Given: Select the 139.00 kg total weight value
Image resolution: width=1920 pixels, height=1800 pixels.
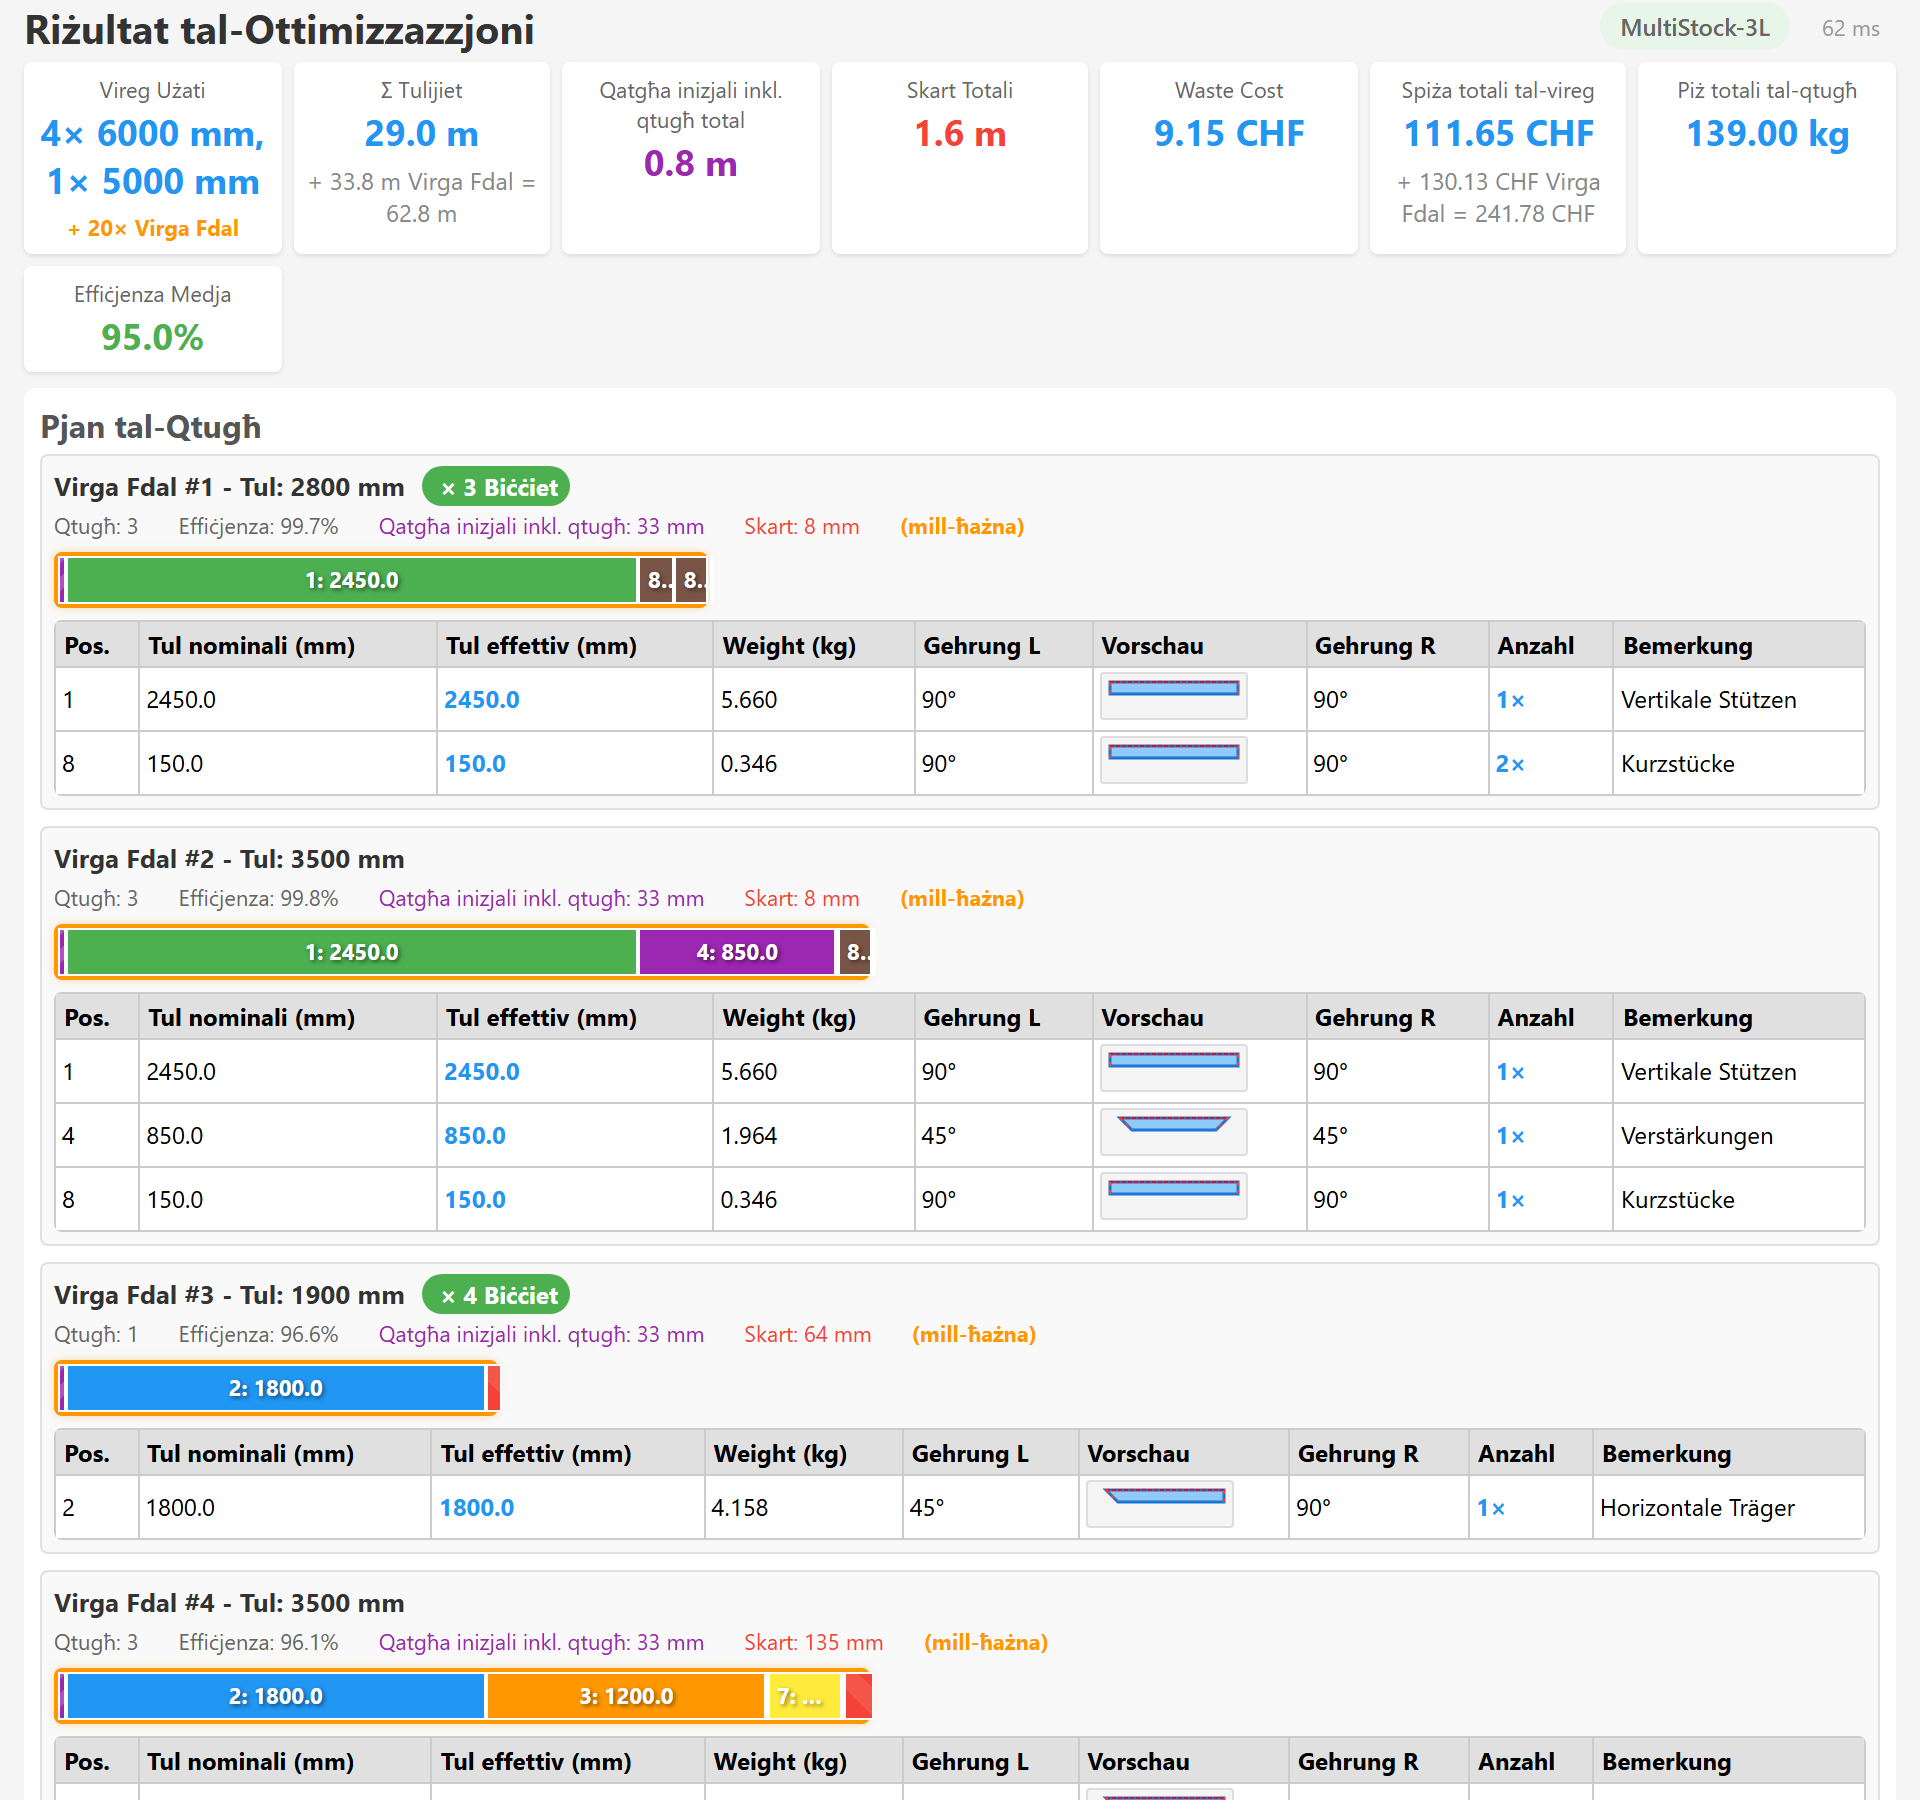Looking at the screenshot, I should pyautogui.click(x=1767, y=133).
